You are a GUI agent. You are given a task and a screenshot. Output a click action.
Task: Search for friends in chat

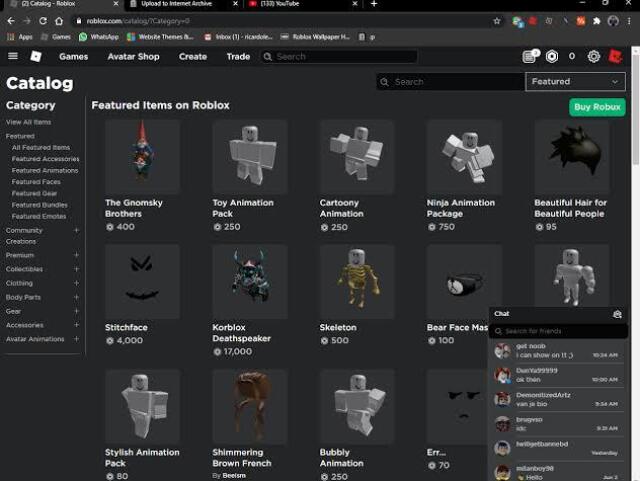coord(558,331)
